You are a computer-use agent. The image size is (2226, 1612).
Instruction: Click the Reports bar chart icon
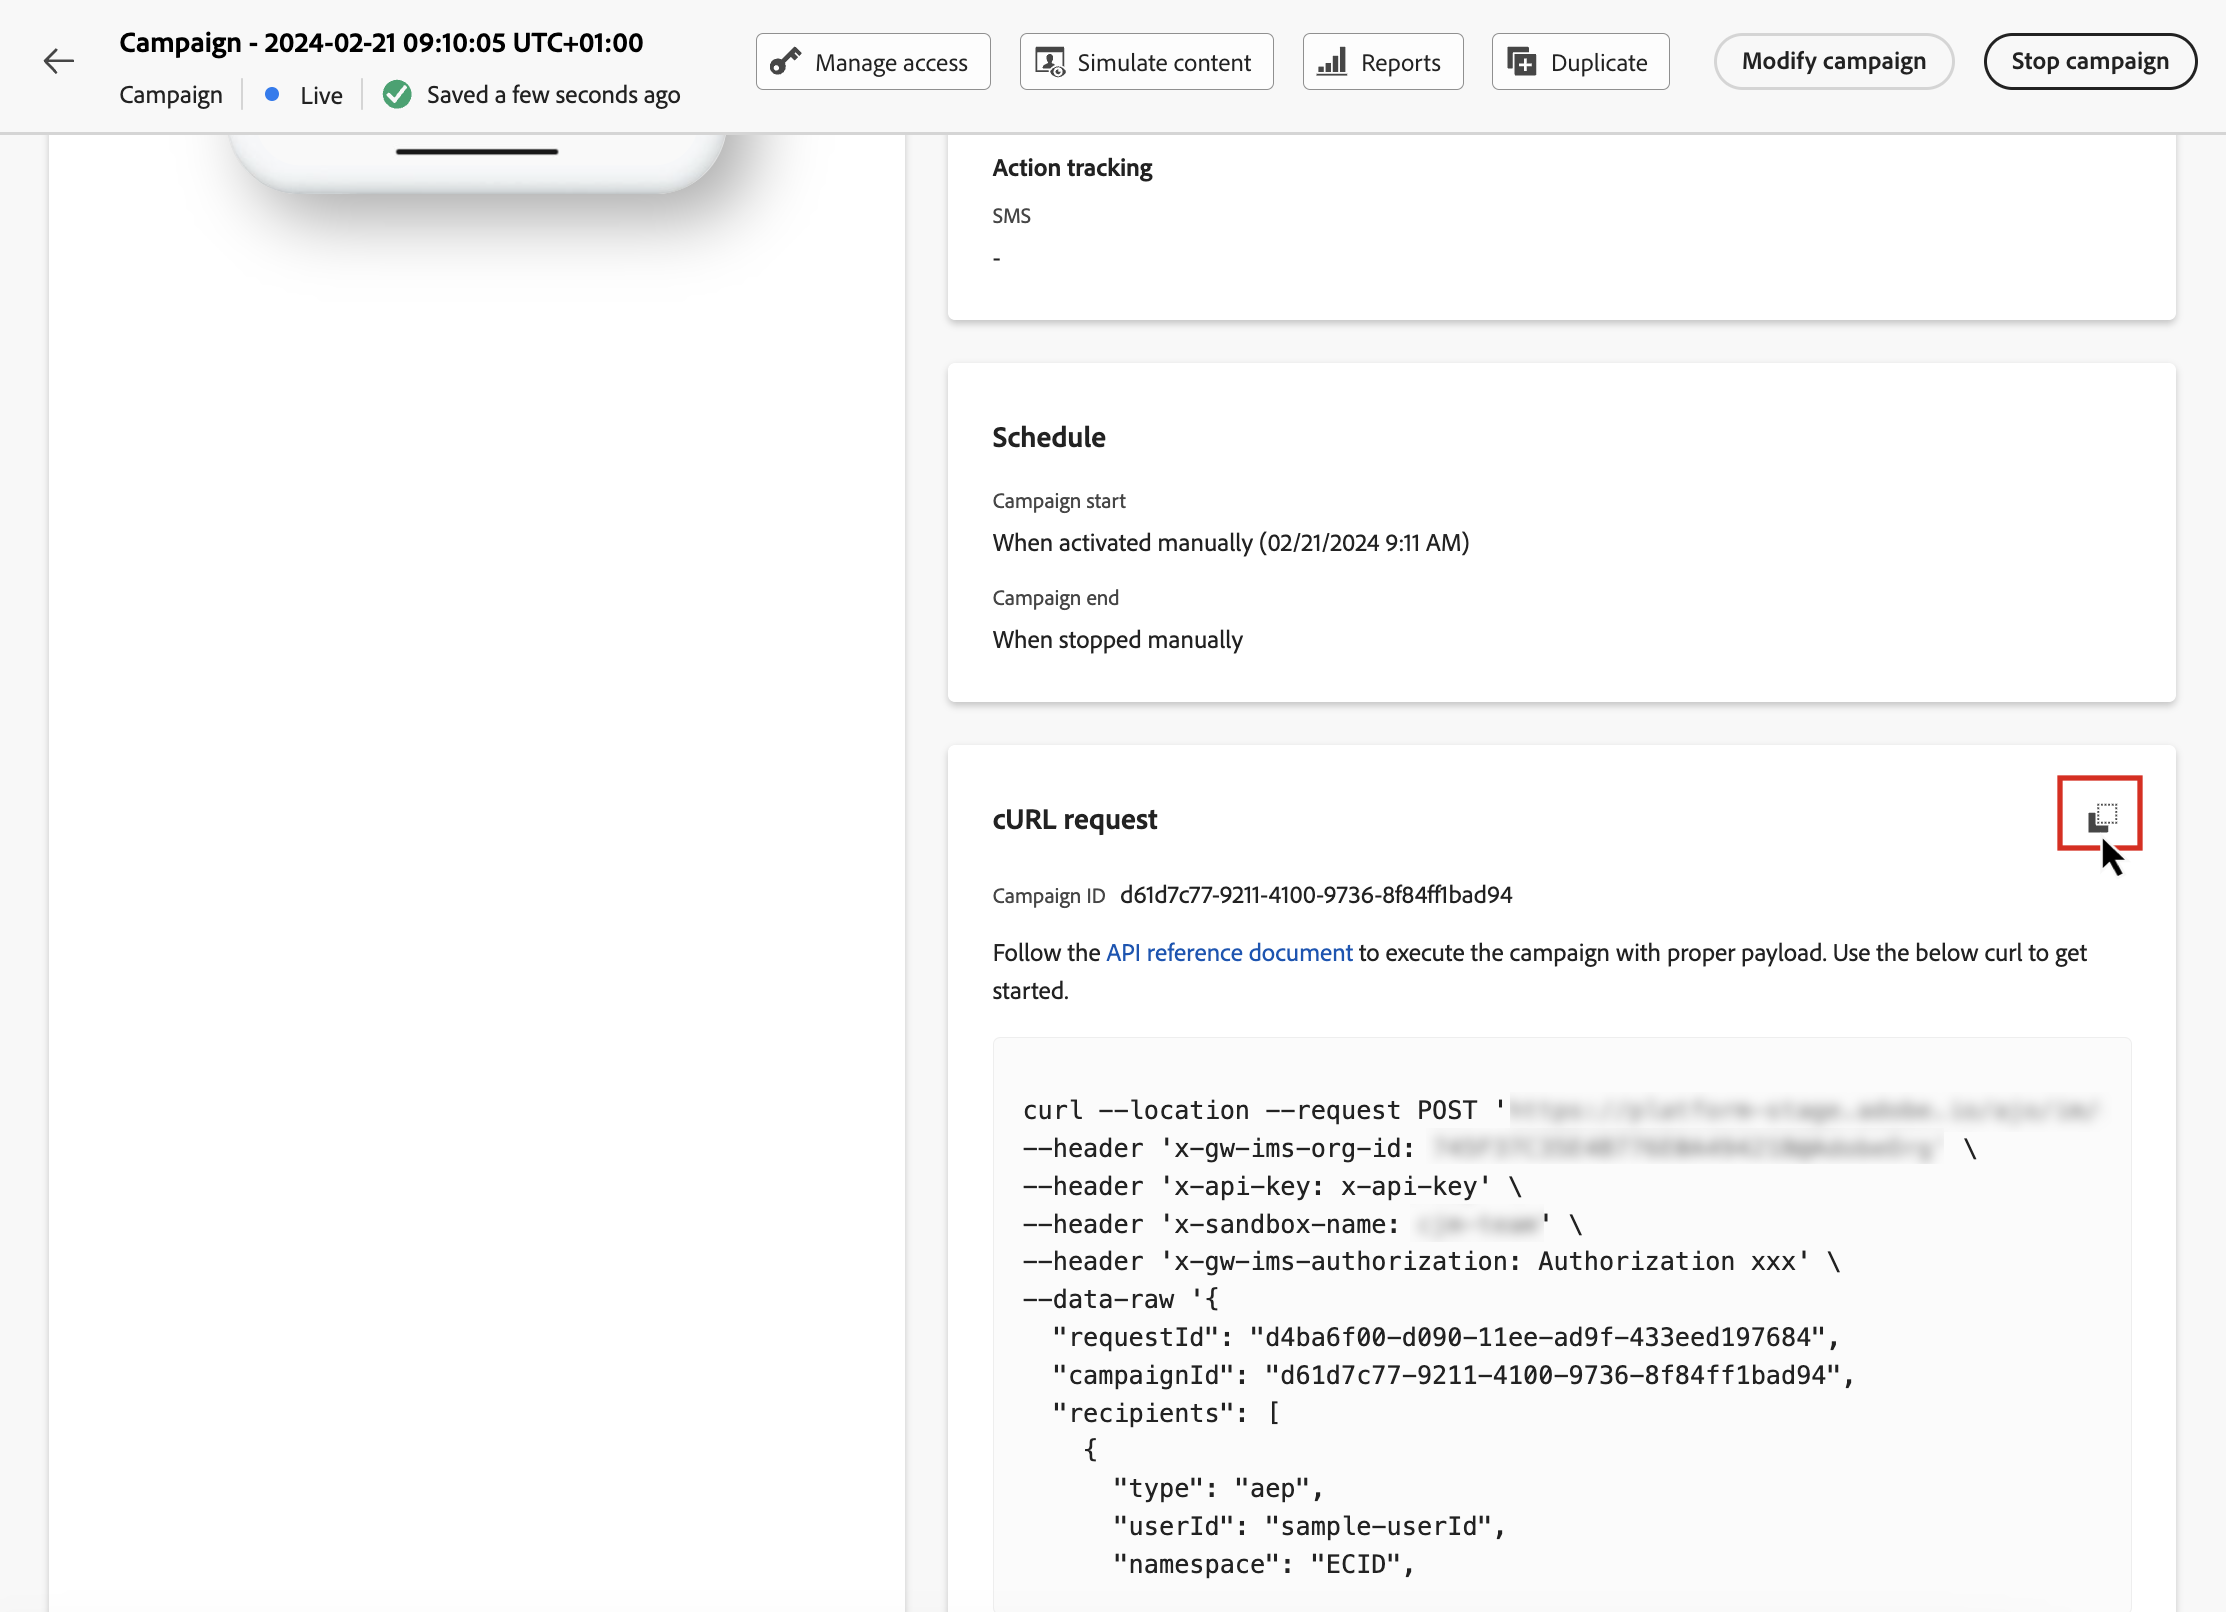coord(1332,62)
